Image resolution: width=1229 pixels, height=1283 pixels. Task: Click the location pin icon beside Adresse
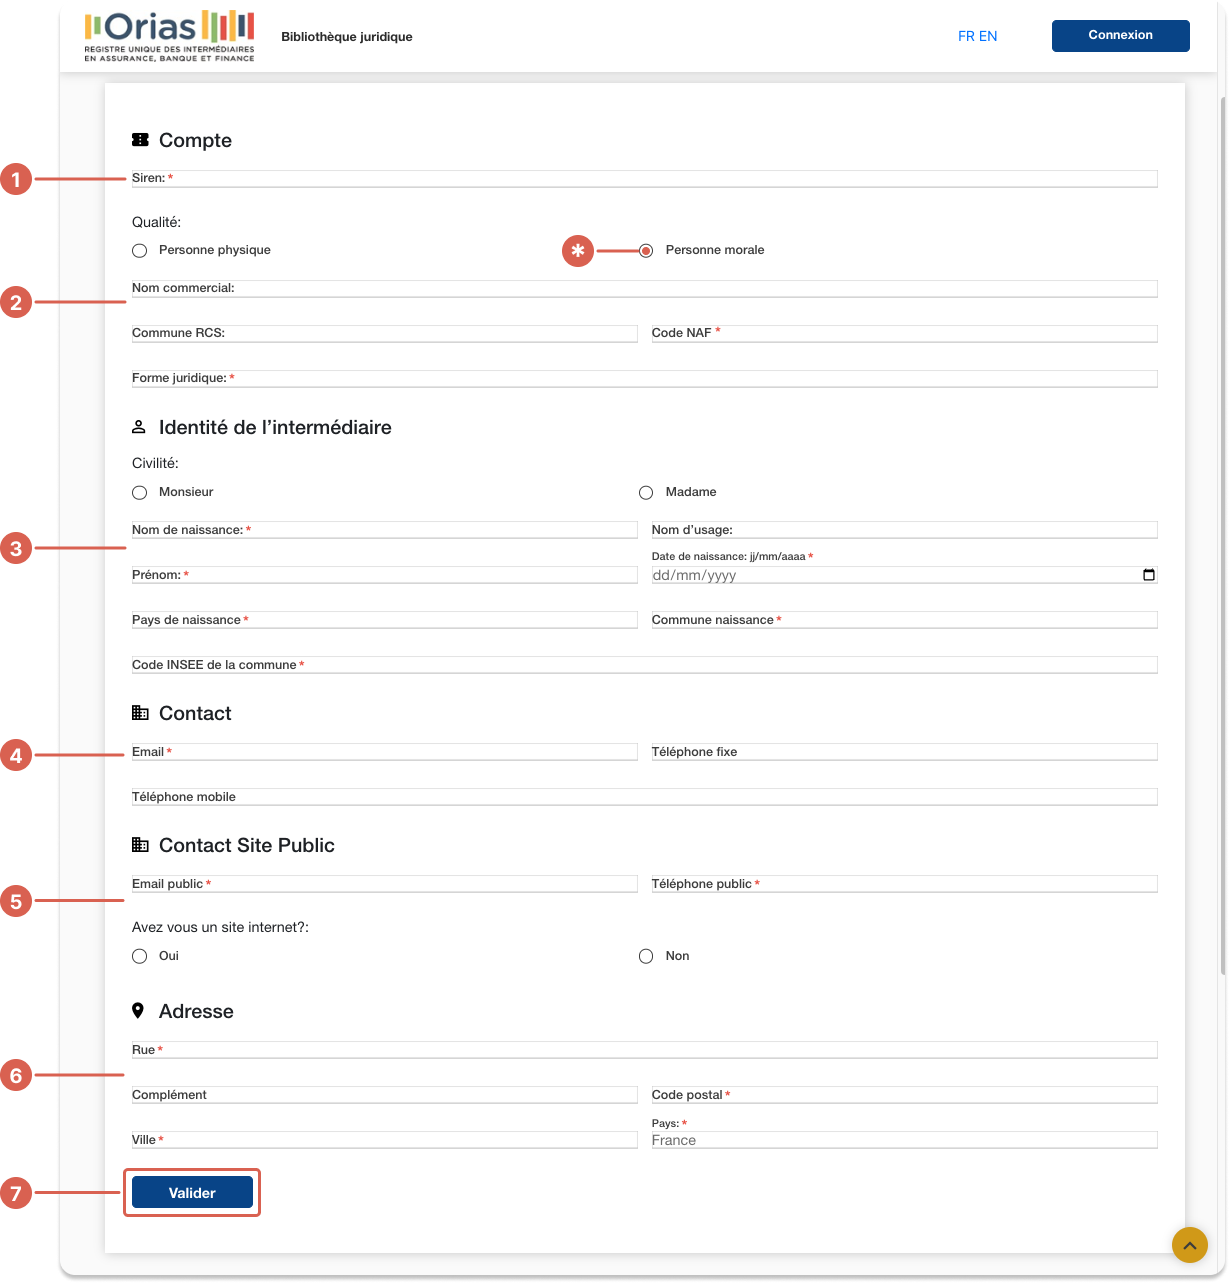point(140,1011)
